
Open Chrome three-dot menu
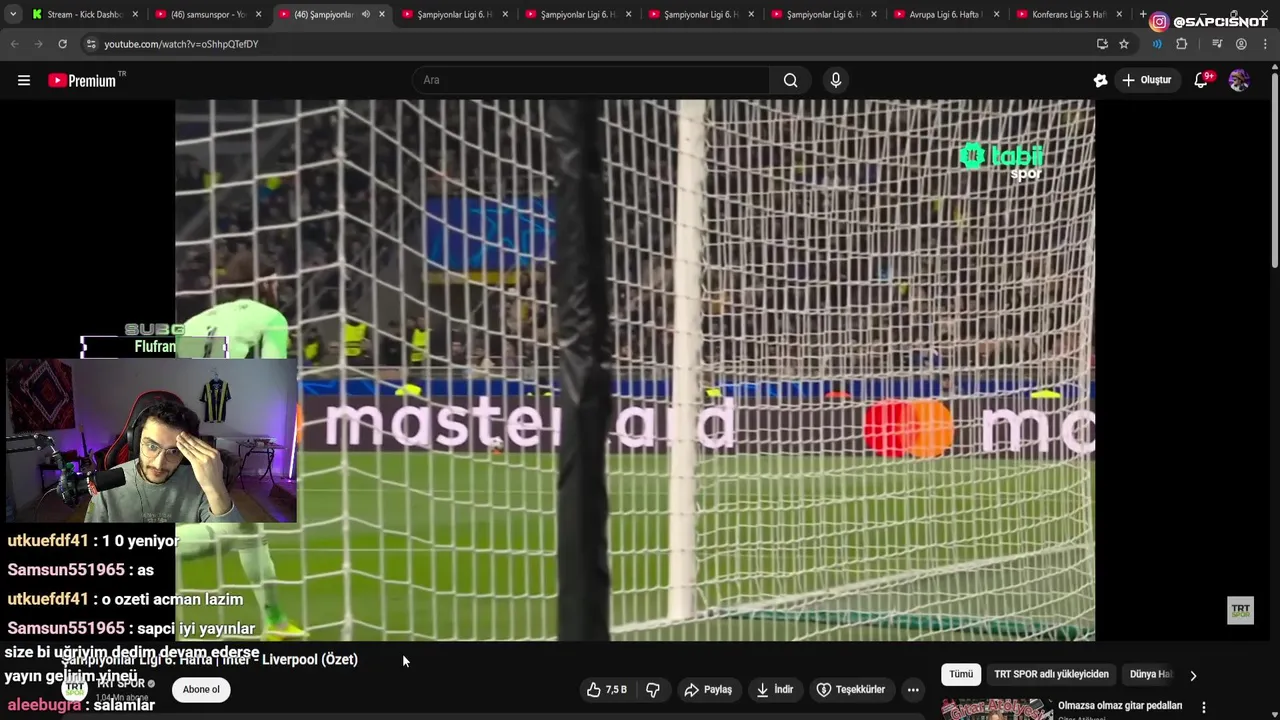(x=1266, y=44)
